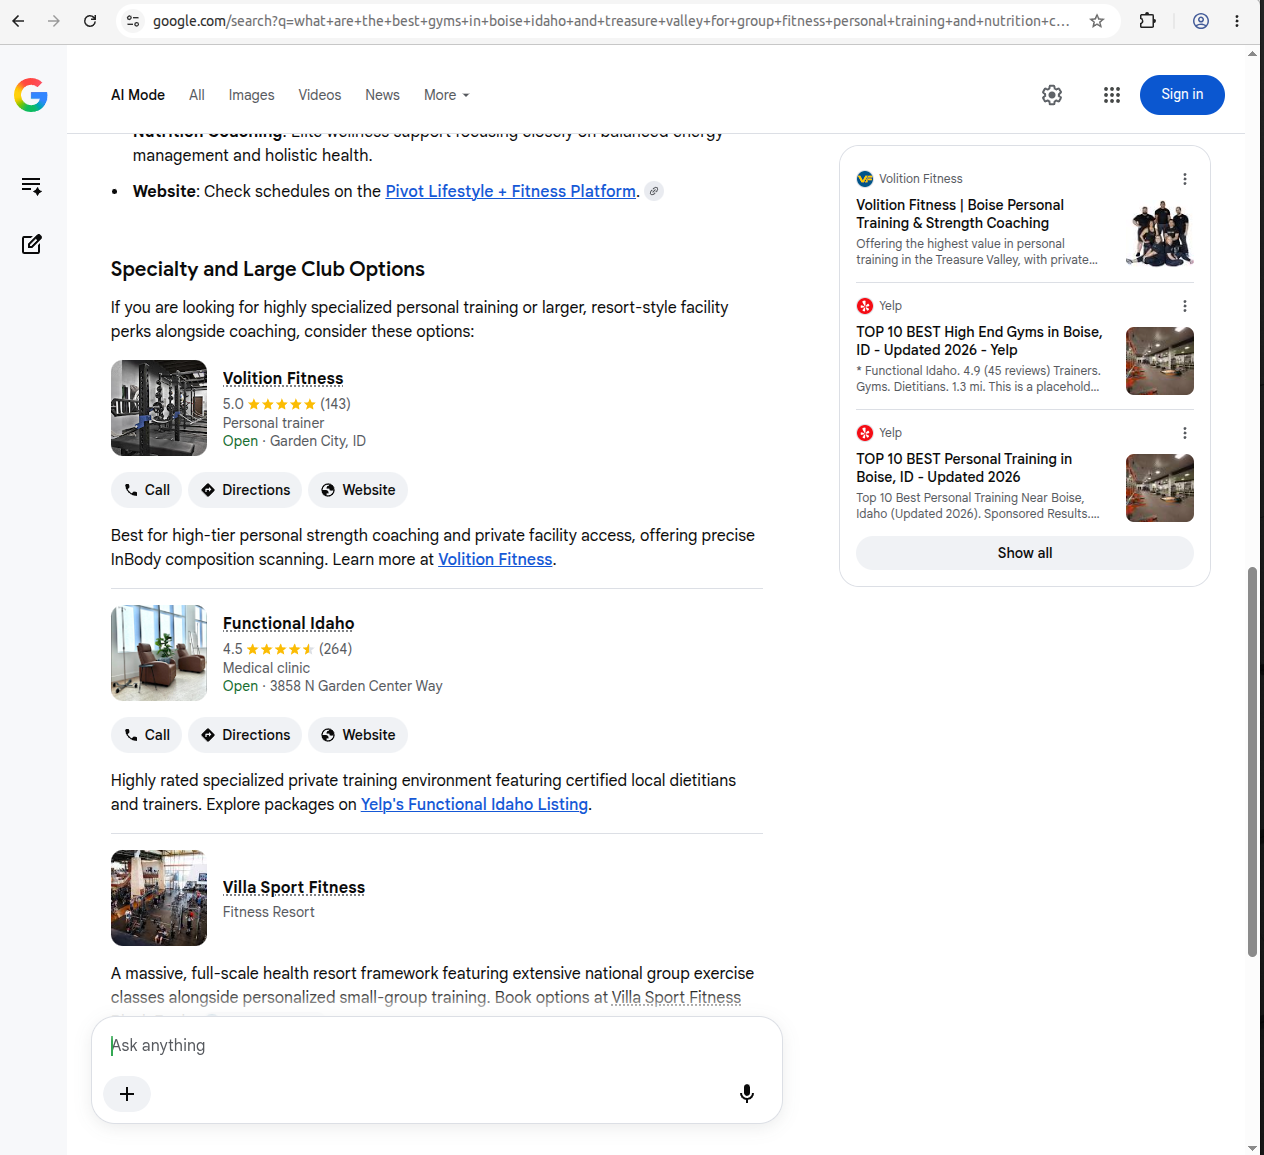1264x1155 pixels.
Task: Switch to AI Mode tab
Action: pyautogui.click(x=138, y=95)
